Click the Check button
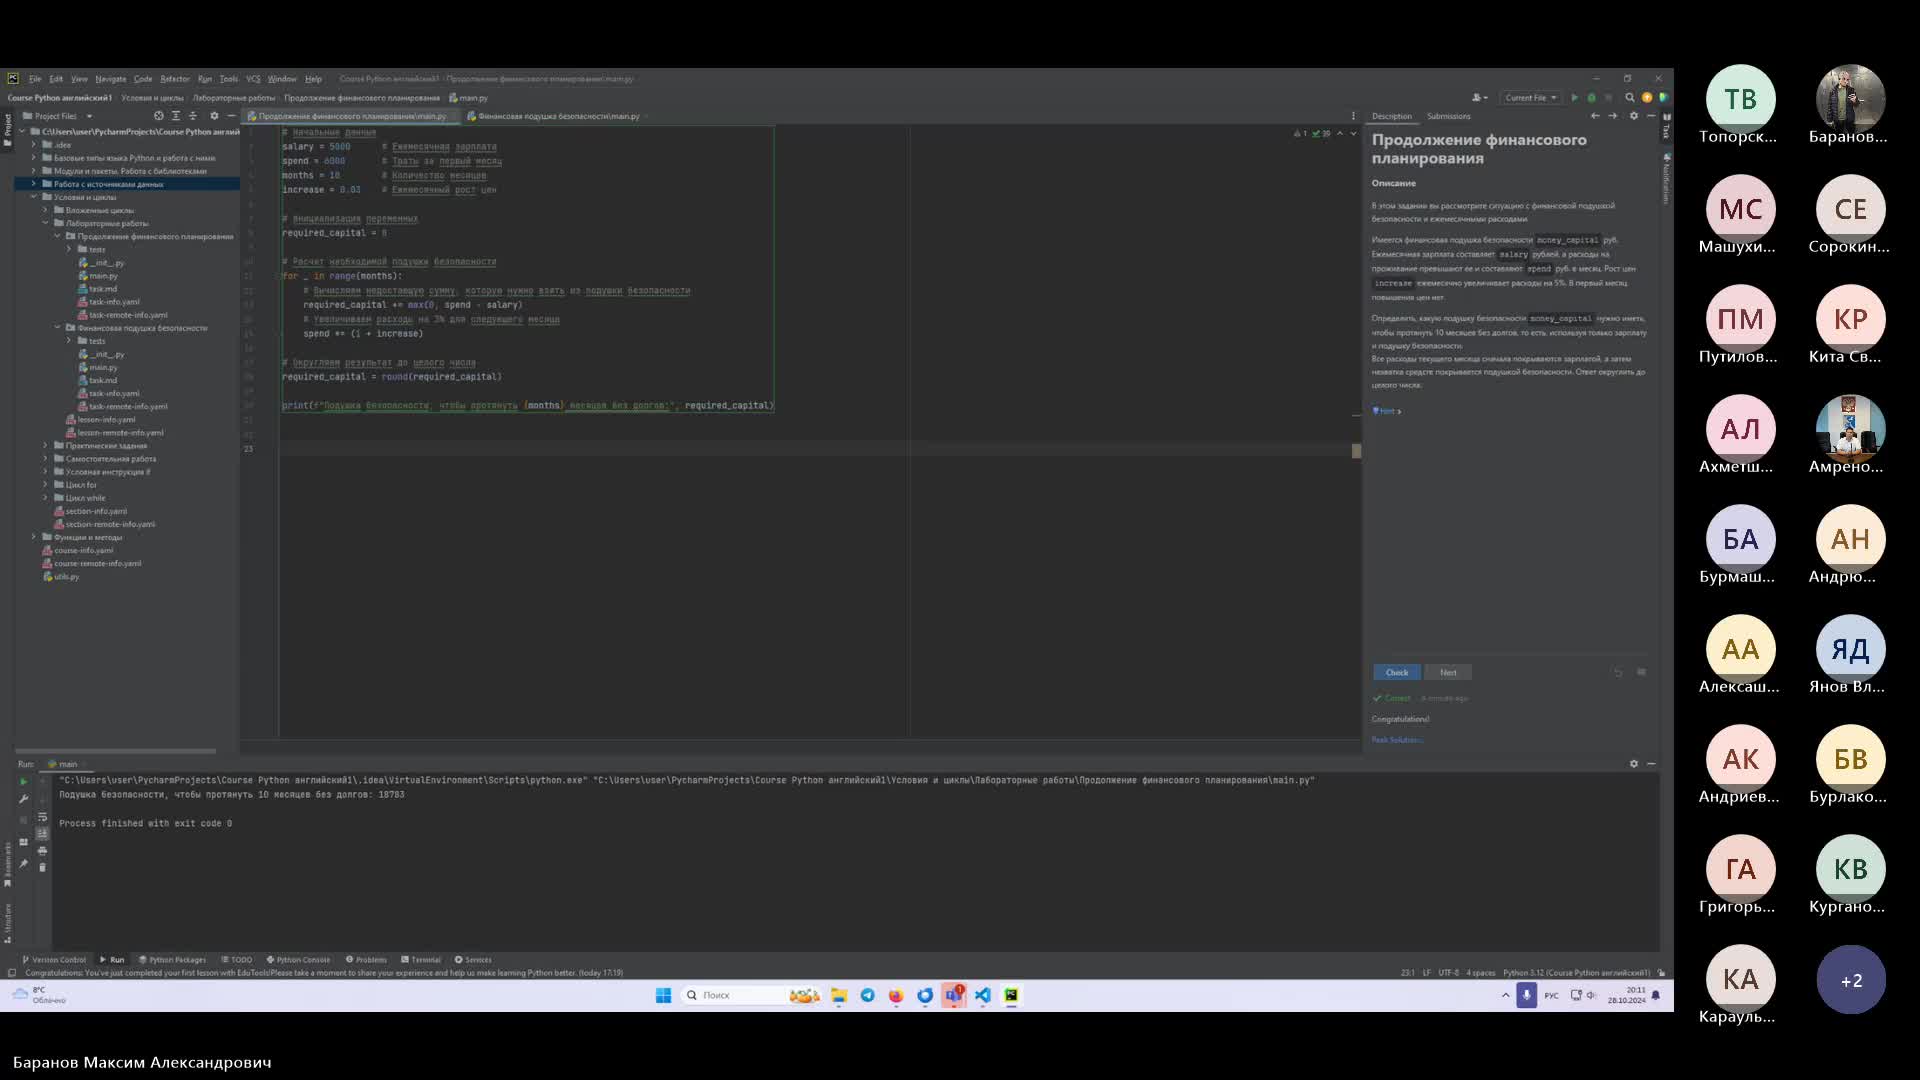Viewport: 1920px width, 1080px height. [x=1397, y=673]
